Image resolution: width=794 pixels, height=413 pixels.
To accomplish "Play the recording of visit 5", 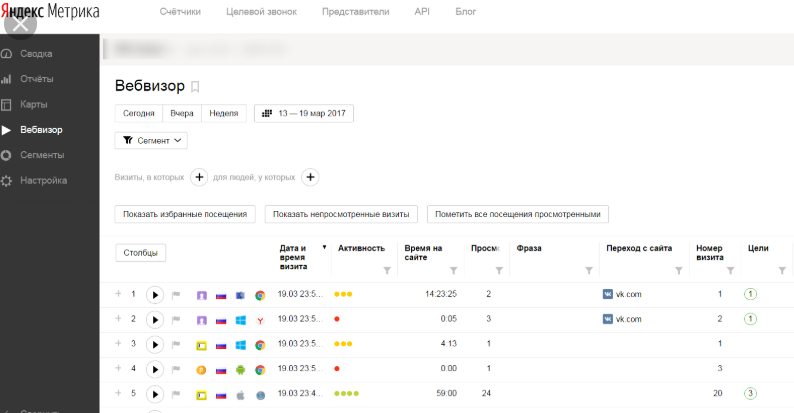I will 155,394.
